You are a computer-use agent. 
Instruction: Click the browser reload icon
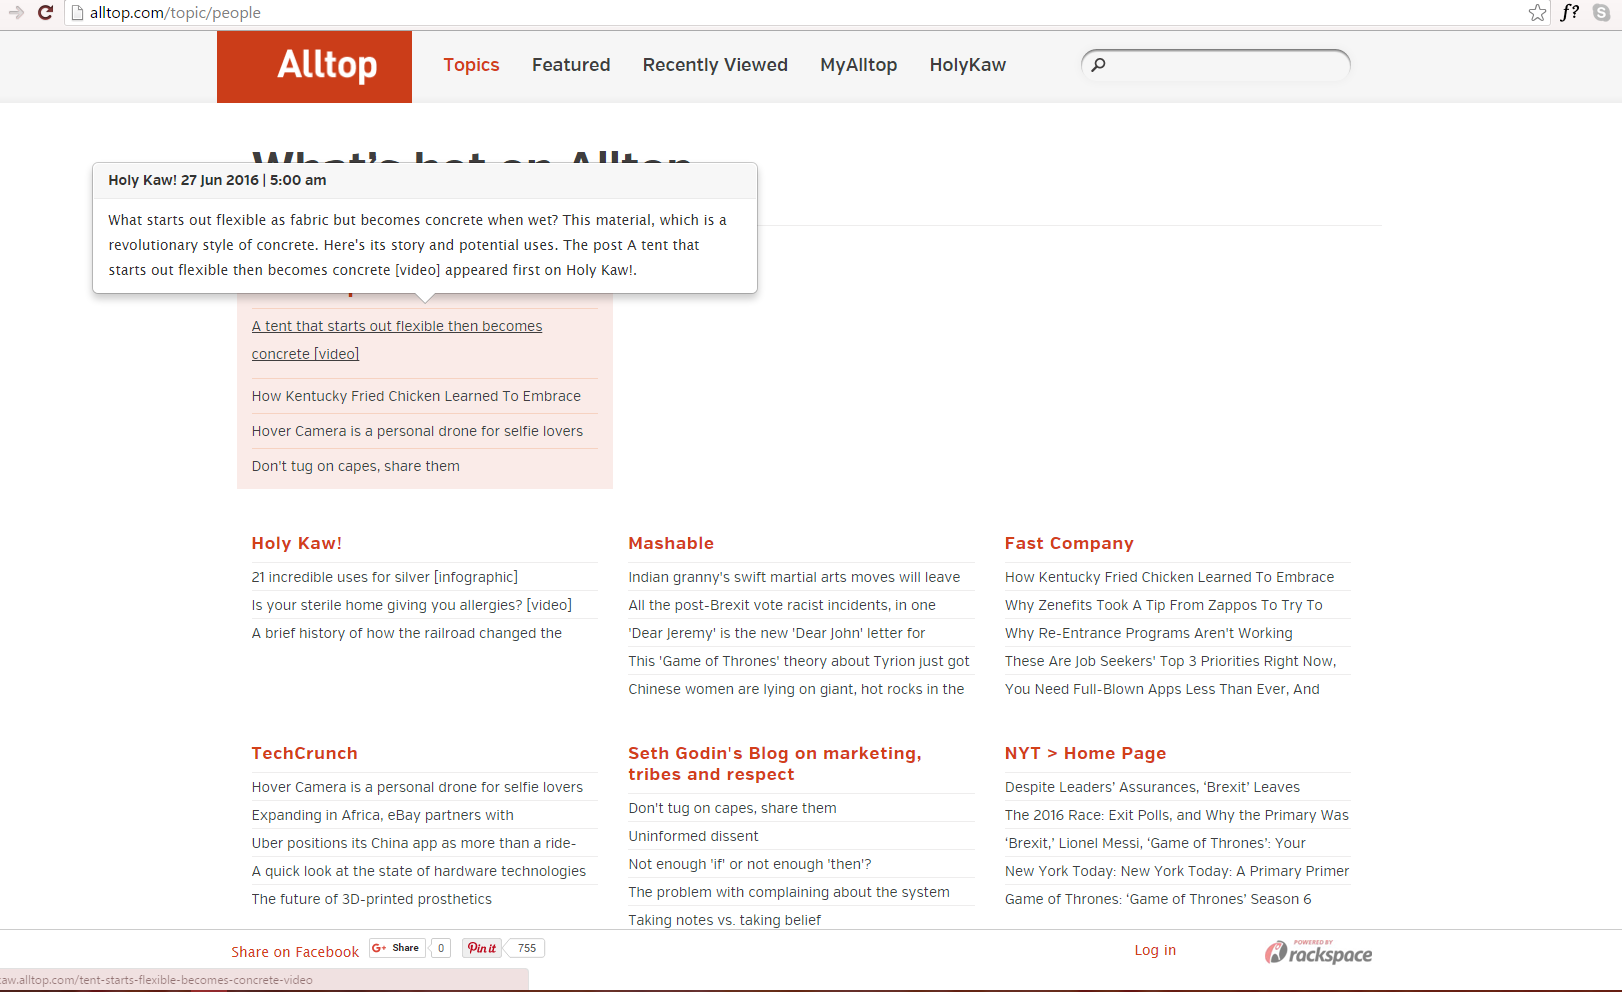[x=45, y=13]
